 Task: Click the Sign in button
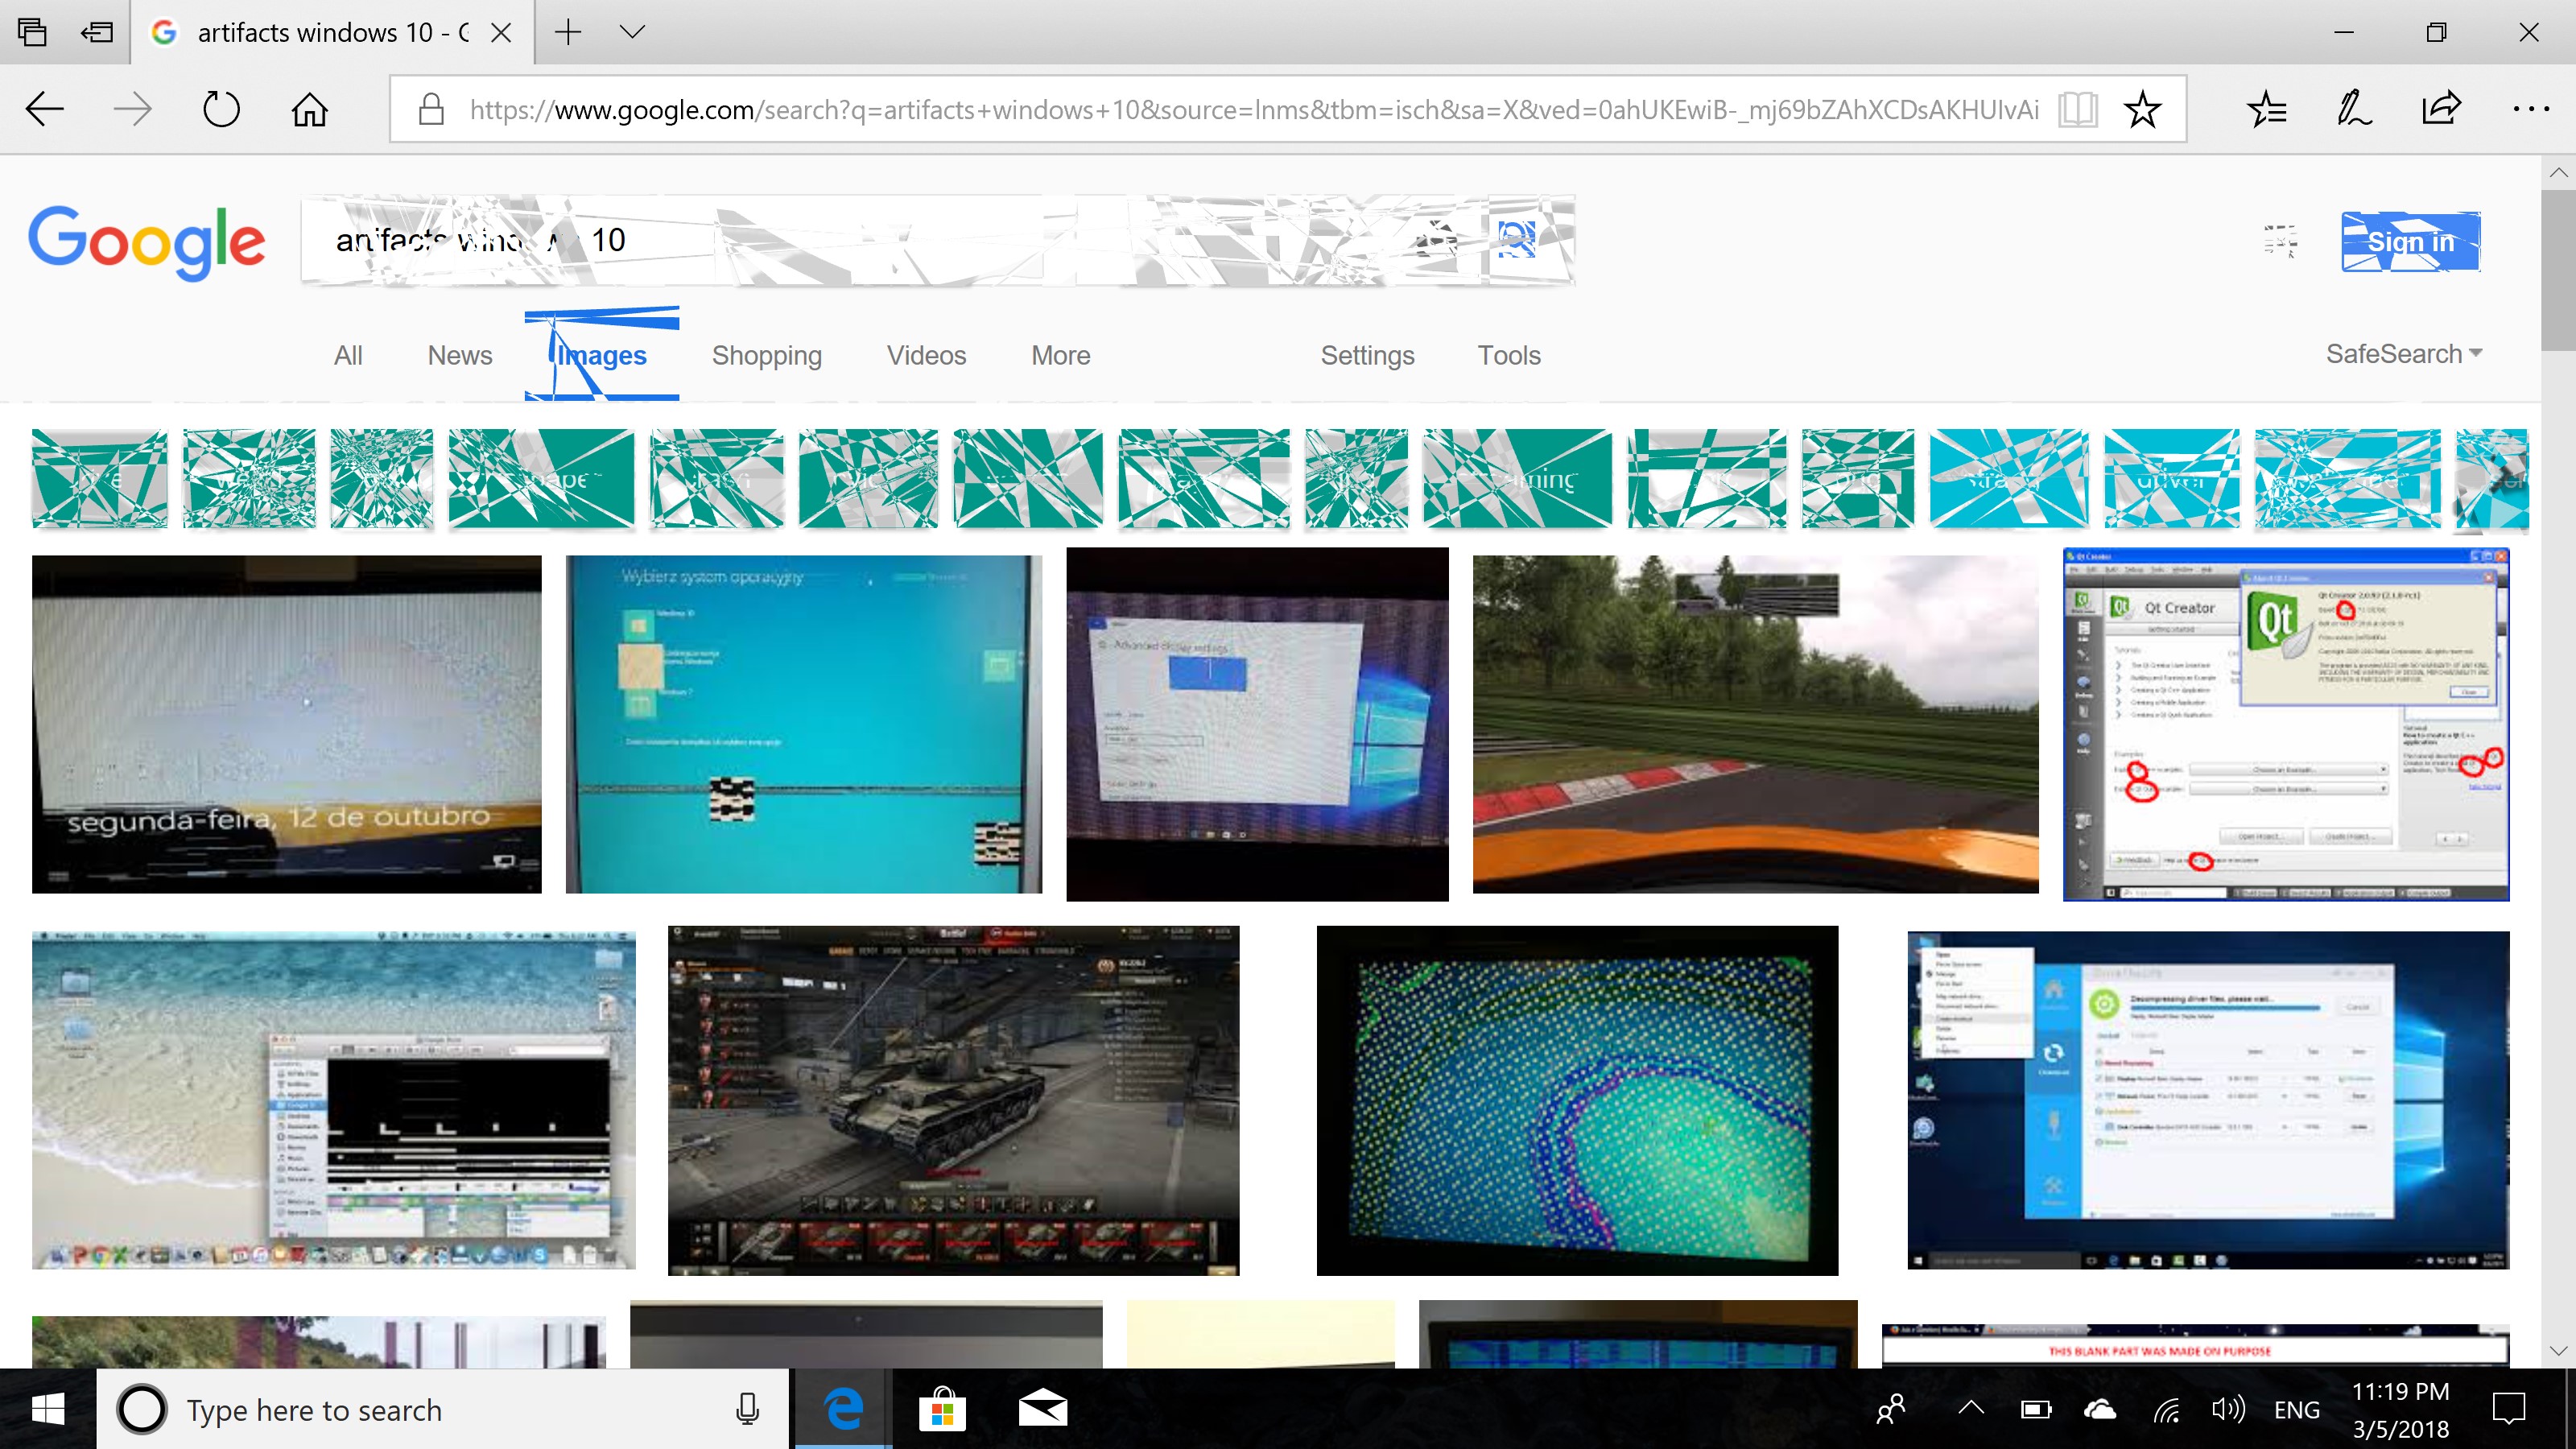[2410, 242]
